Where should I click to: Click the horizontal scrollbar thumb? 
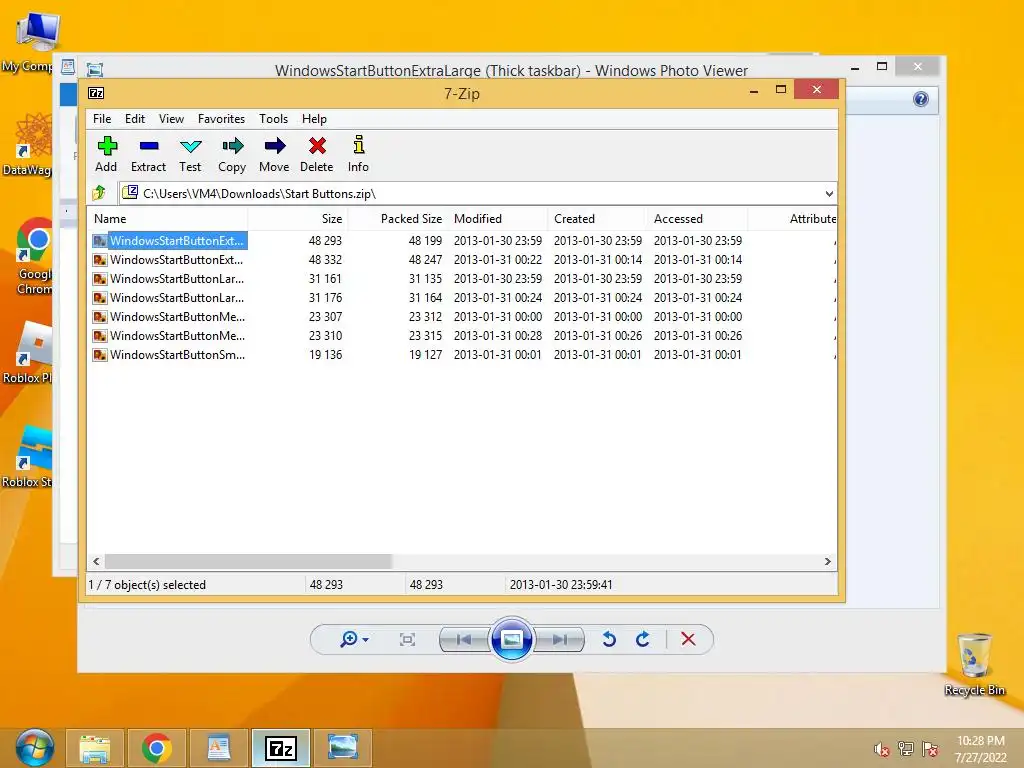tap(248, 562)
